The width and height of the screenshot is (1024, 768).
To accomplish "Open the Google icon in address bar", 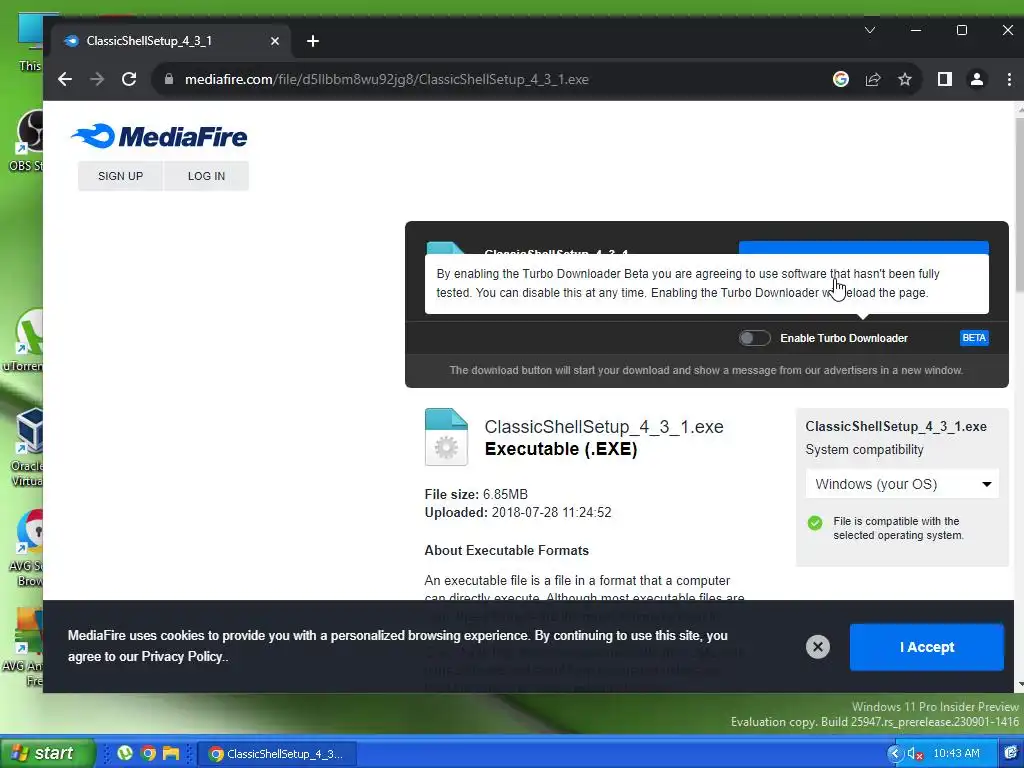I will (840, 80).
